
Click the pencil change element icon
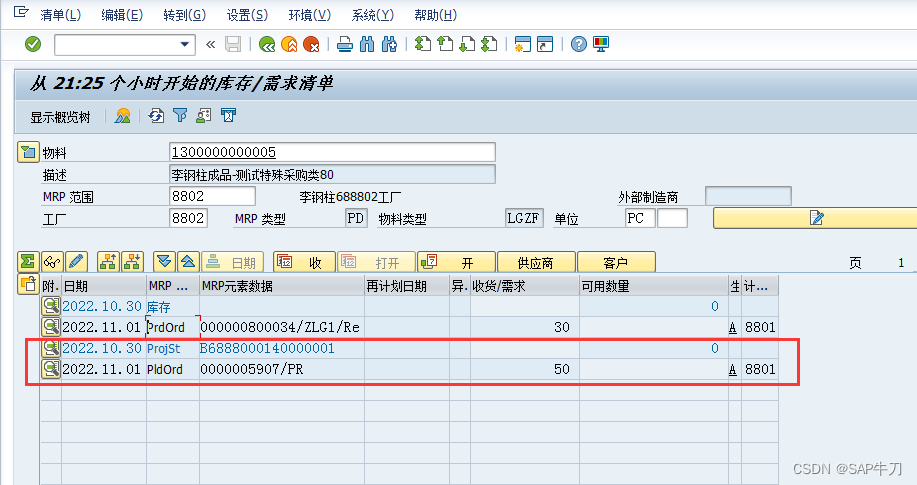click(76, 262)
